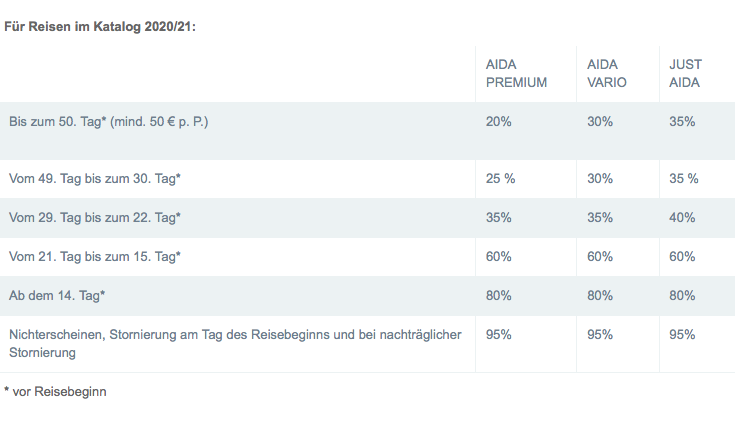
Task: Select 95% in the JUST AIDA column
Action: [682, 334]
